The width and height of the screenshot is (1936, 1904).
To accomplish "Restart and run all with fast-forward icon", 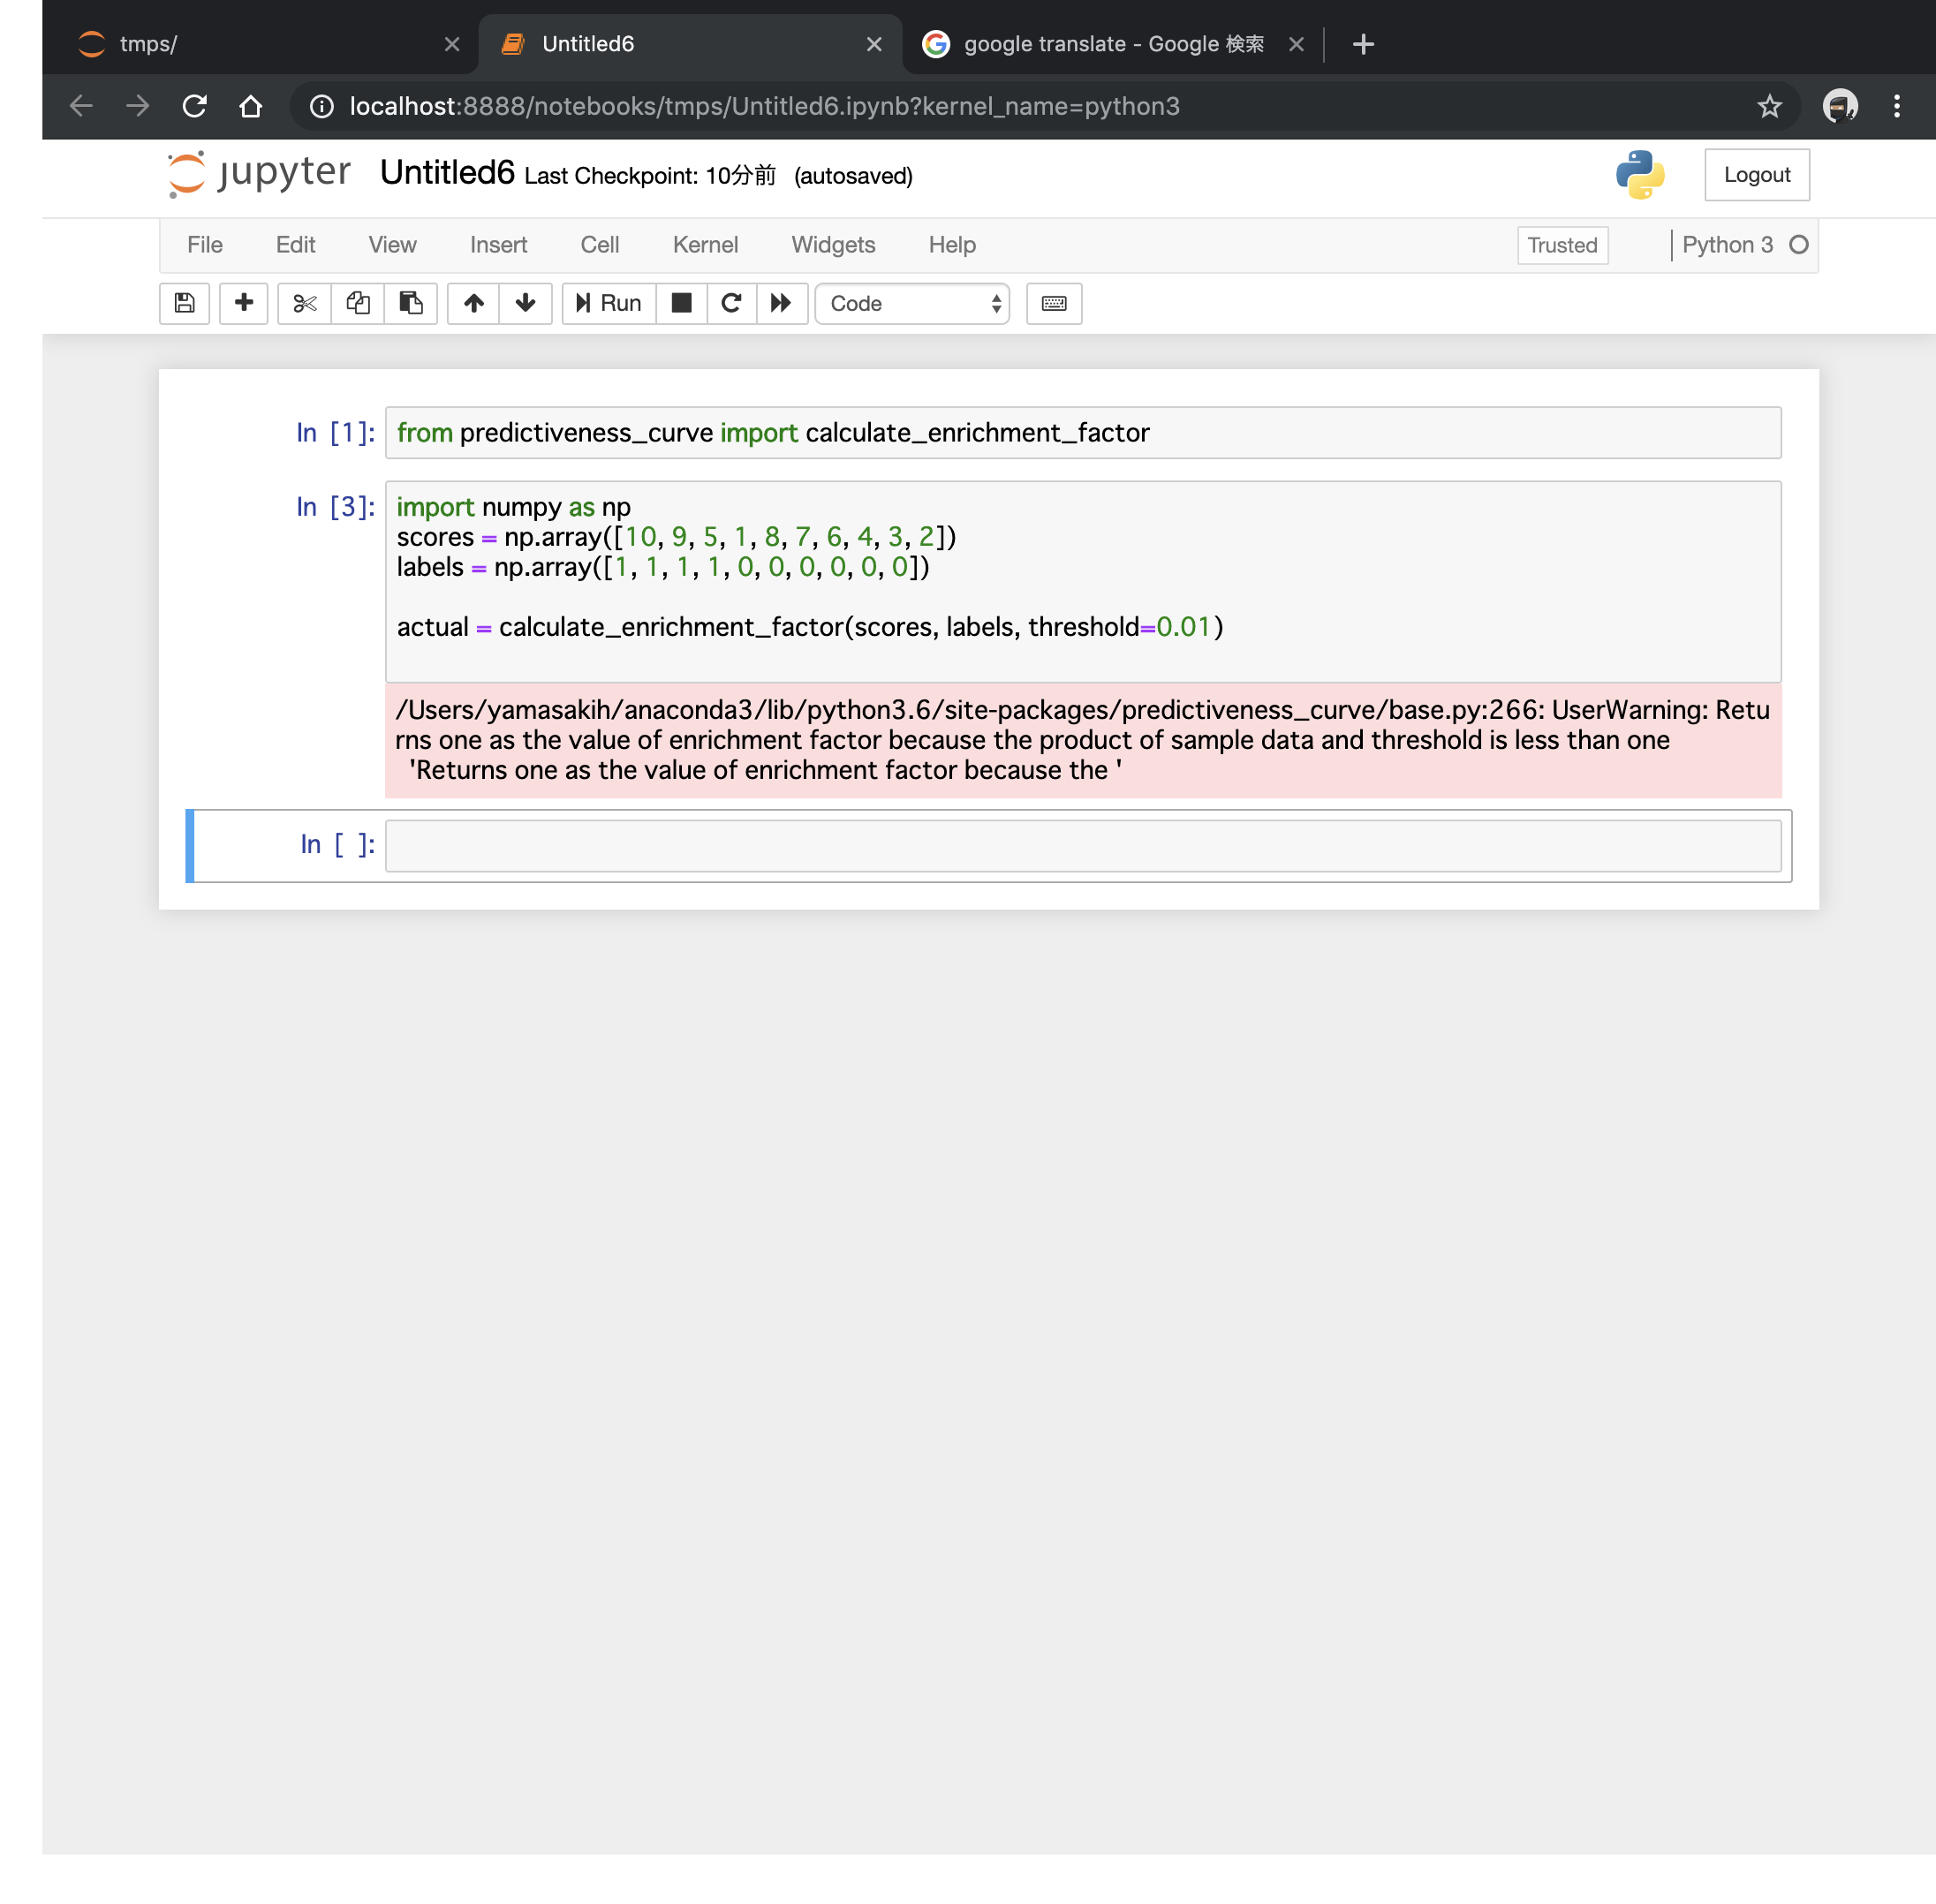I will (x=781, y=303).
